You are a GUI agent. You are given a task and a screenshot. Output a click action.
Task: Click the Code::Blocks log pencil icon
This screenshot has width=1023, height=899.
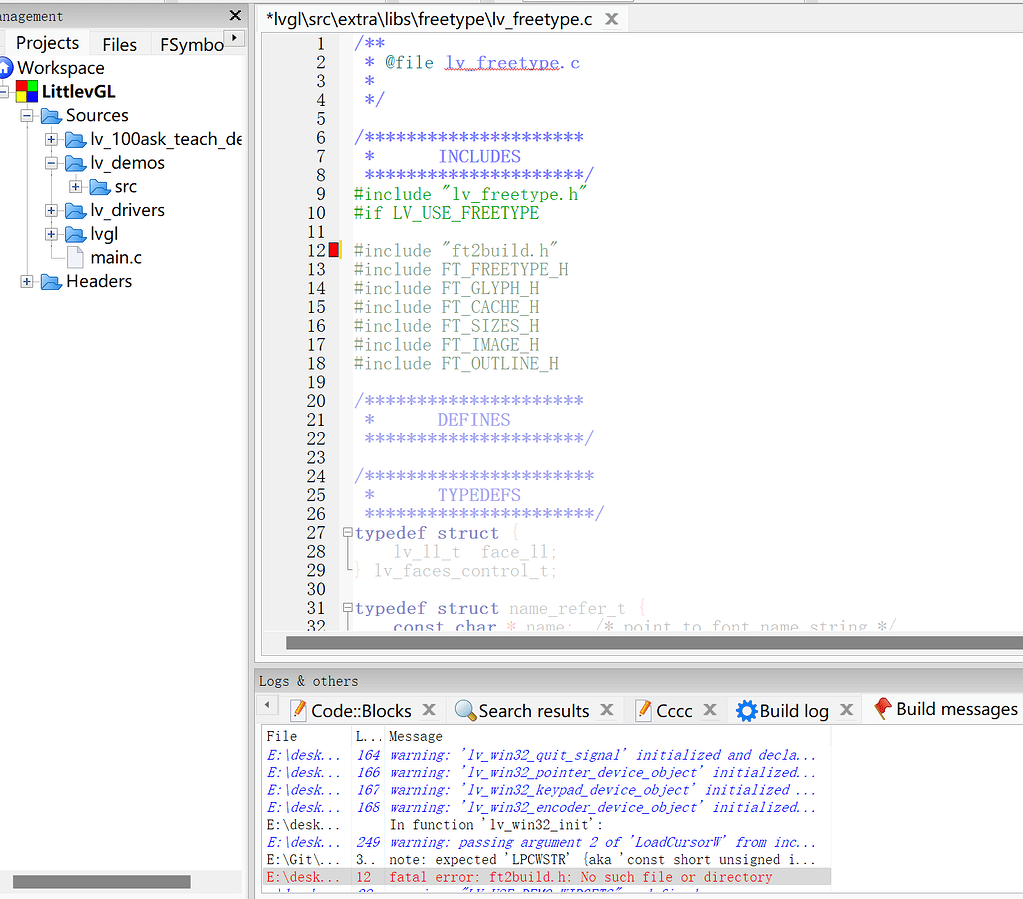298,710
